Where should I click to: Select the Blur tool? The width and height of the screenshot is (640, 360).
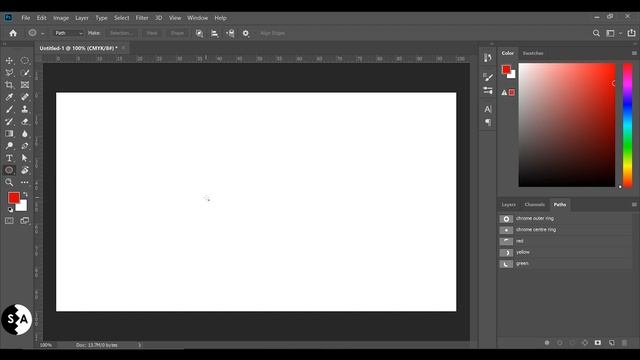25,134
